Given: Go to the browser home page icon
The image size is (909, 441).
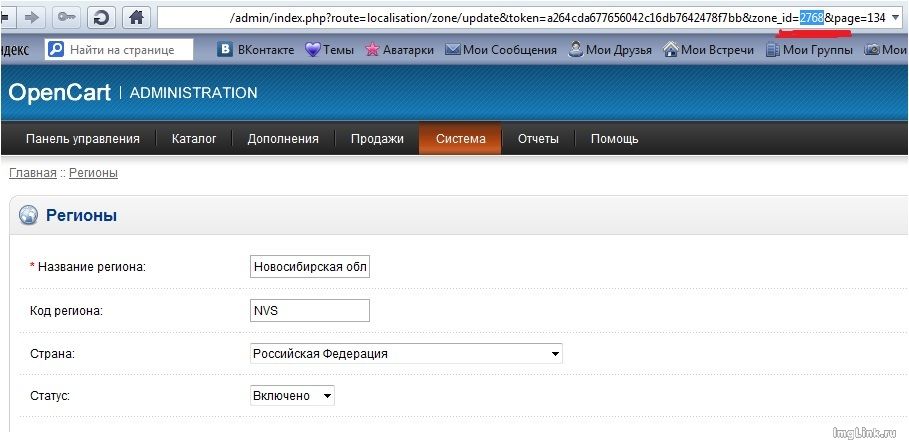Looking at the screenshot, I should [136, 18].
